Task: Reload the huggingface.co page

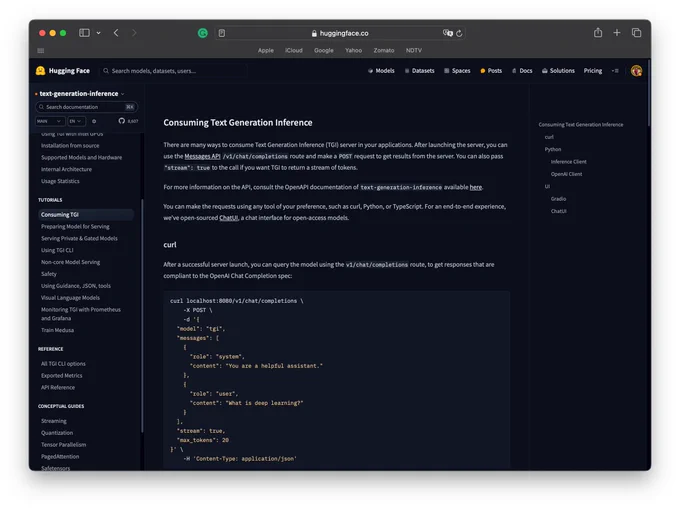Action: coord(459,33)
